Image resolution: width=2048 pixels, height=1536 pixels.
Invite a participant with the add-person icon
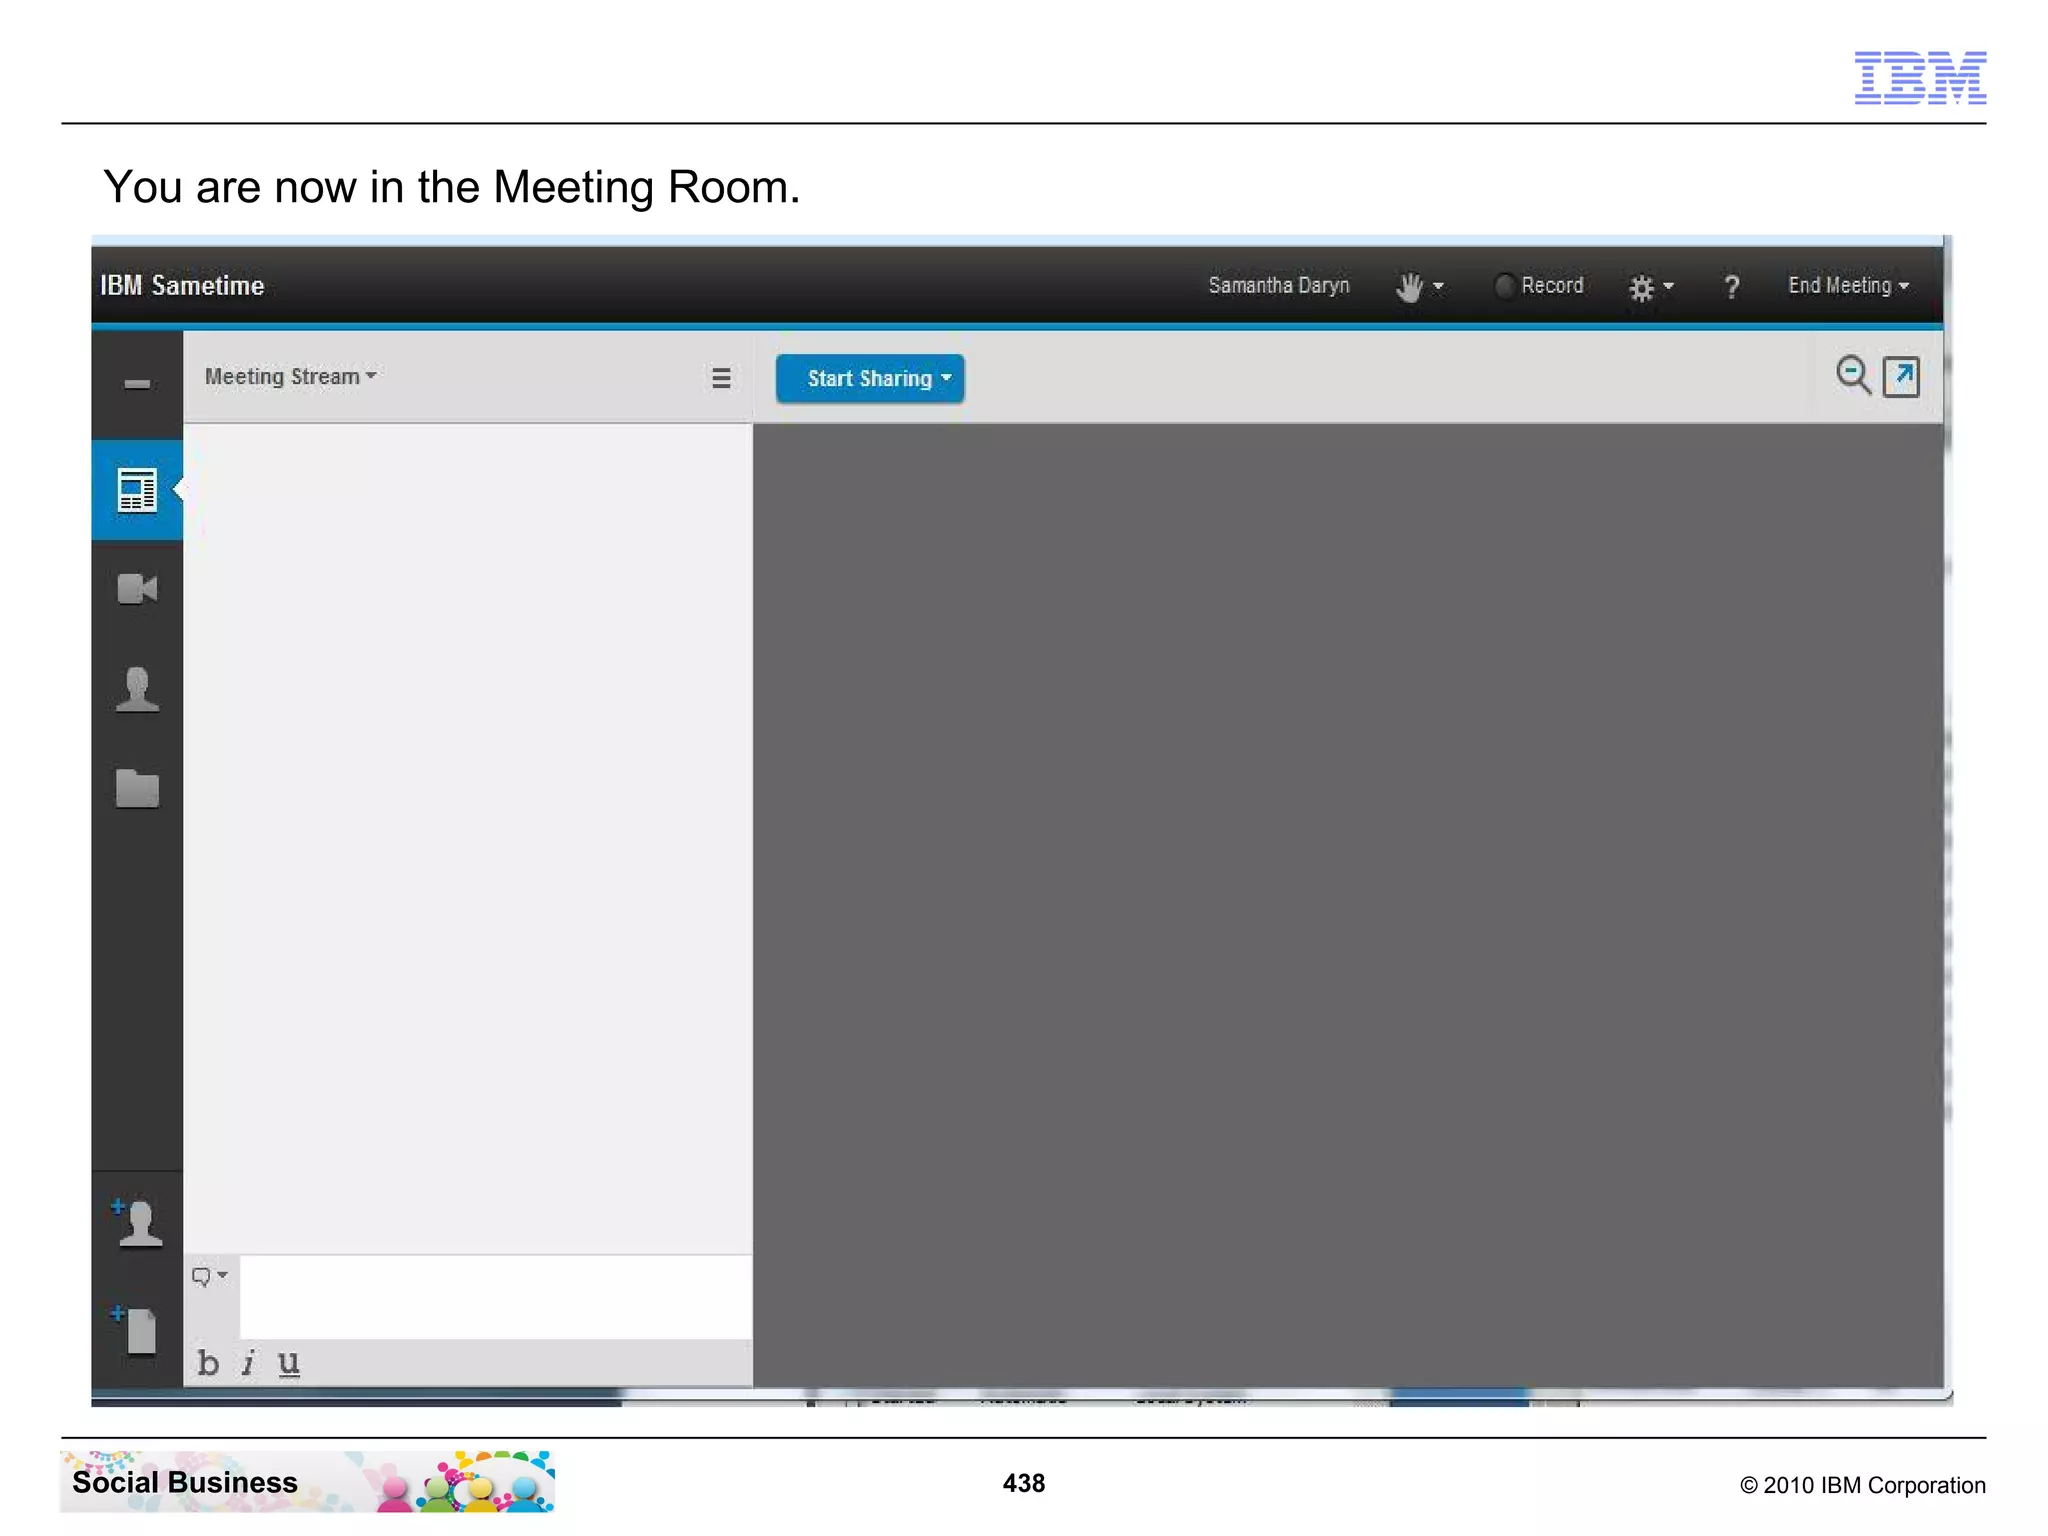pos(137,1222)
